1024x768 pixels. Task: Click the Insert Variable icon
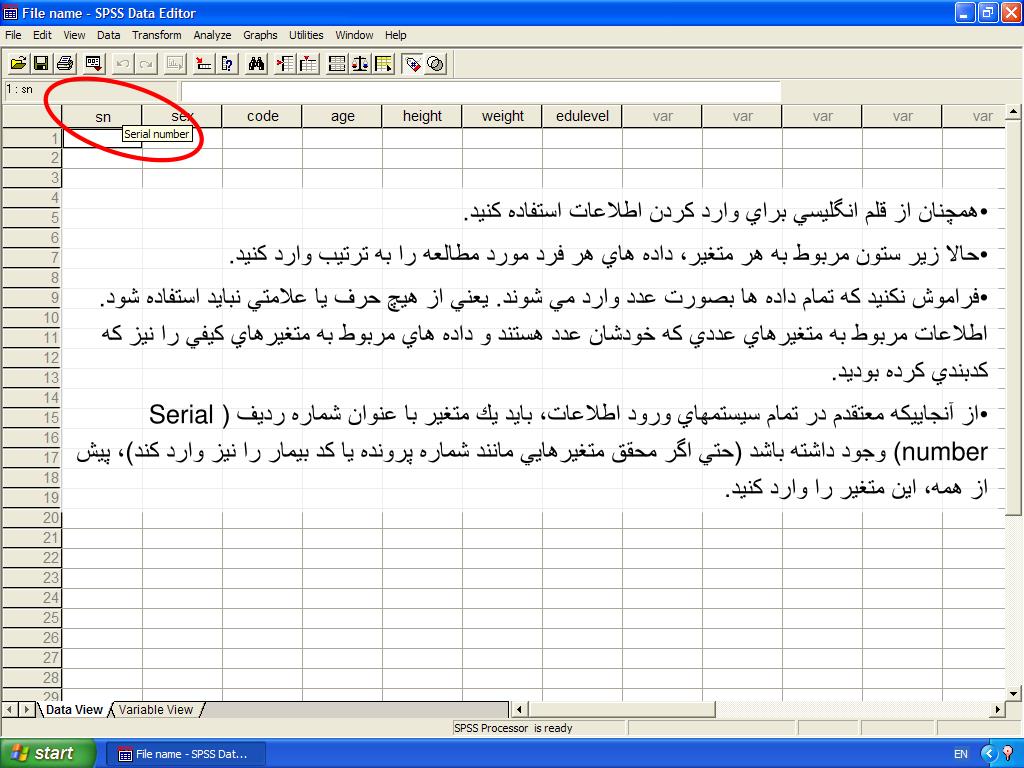point(308,63)
